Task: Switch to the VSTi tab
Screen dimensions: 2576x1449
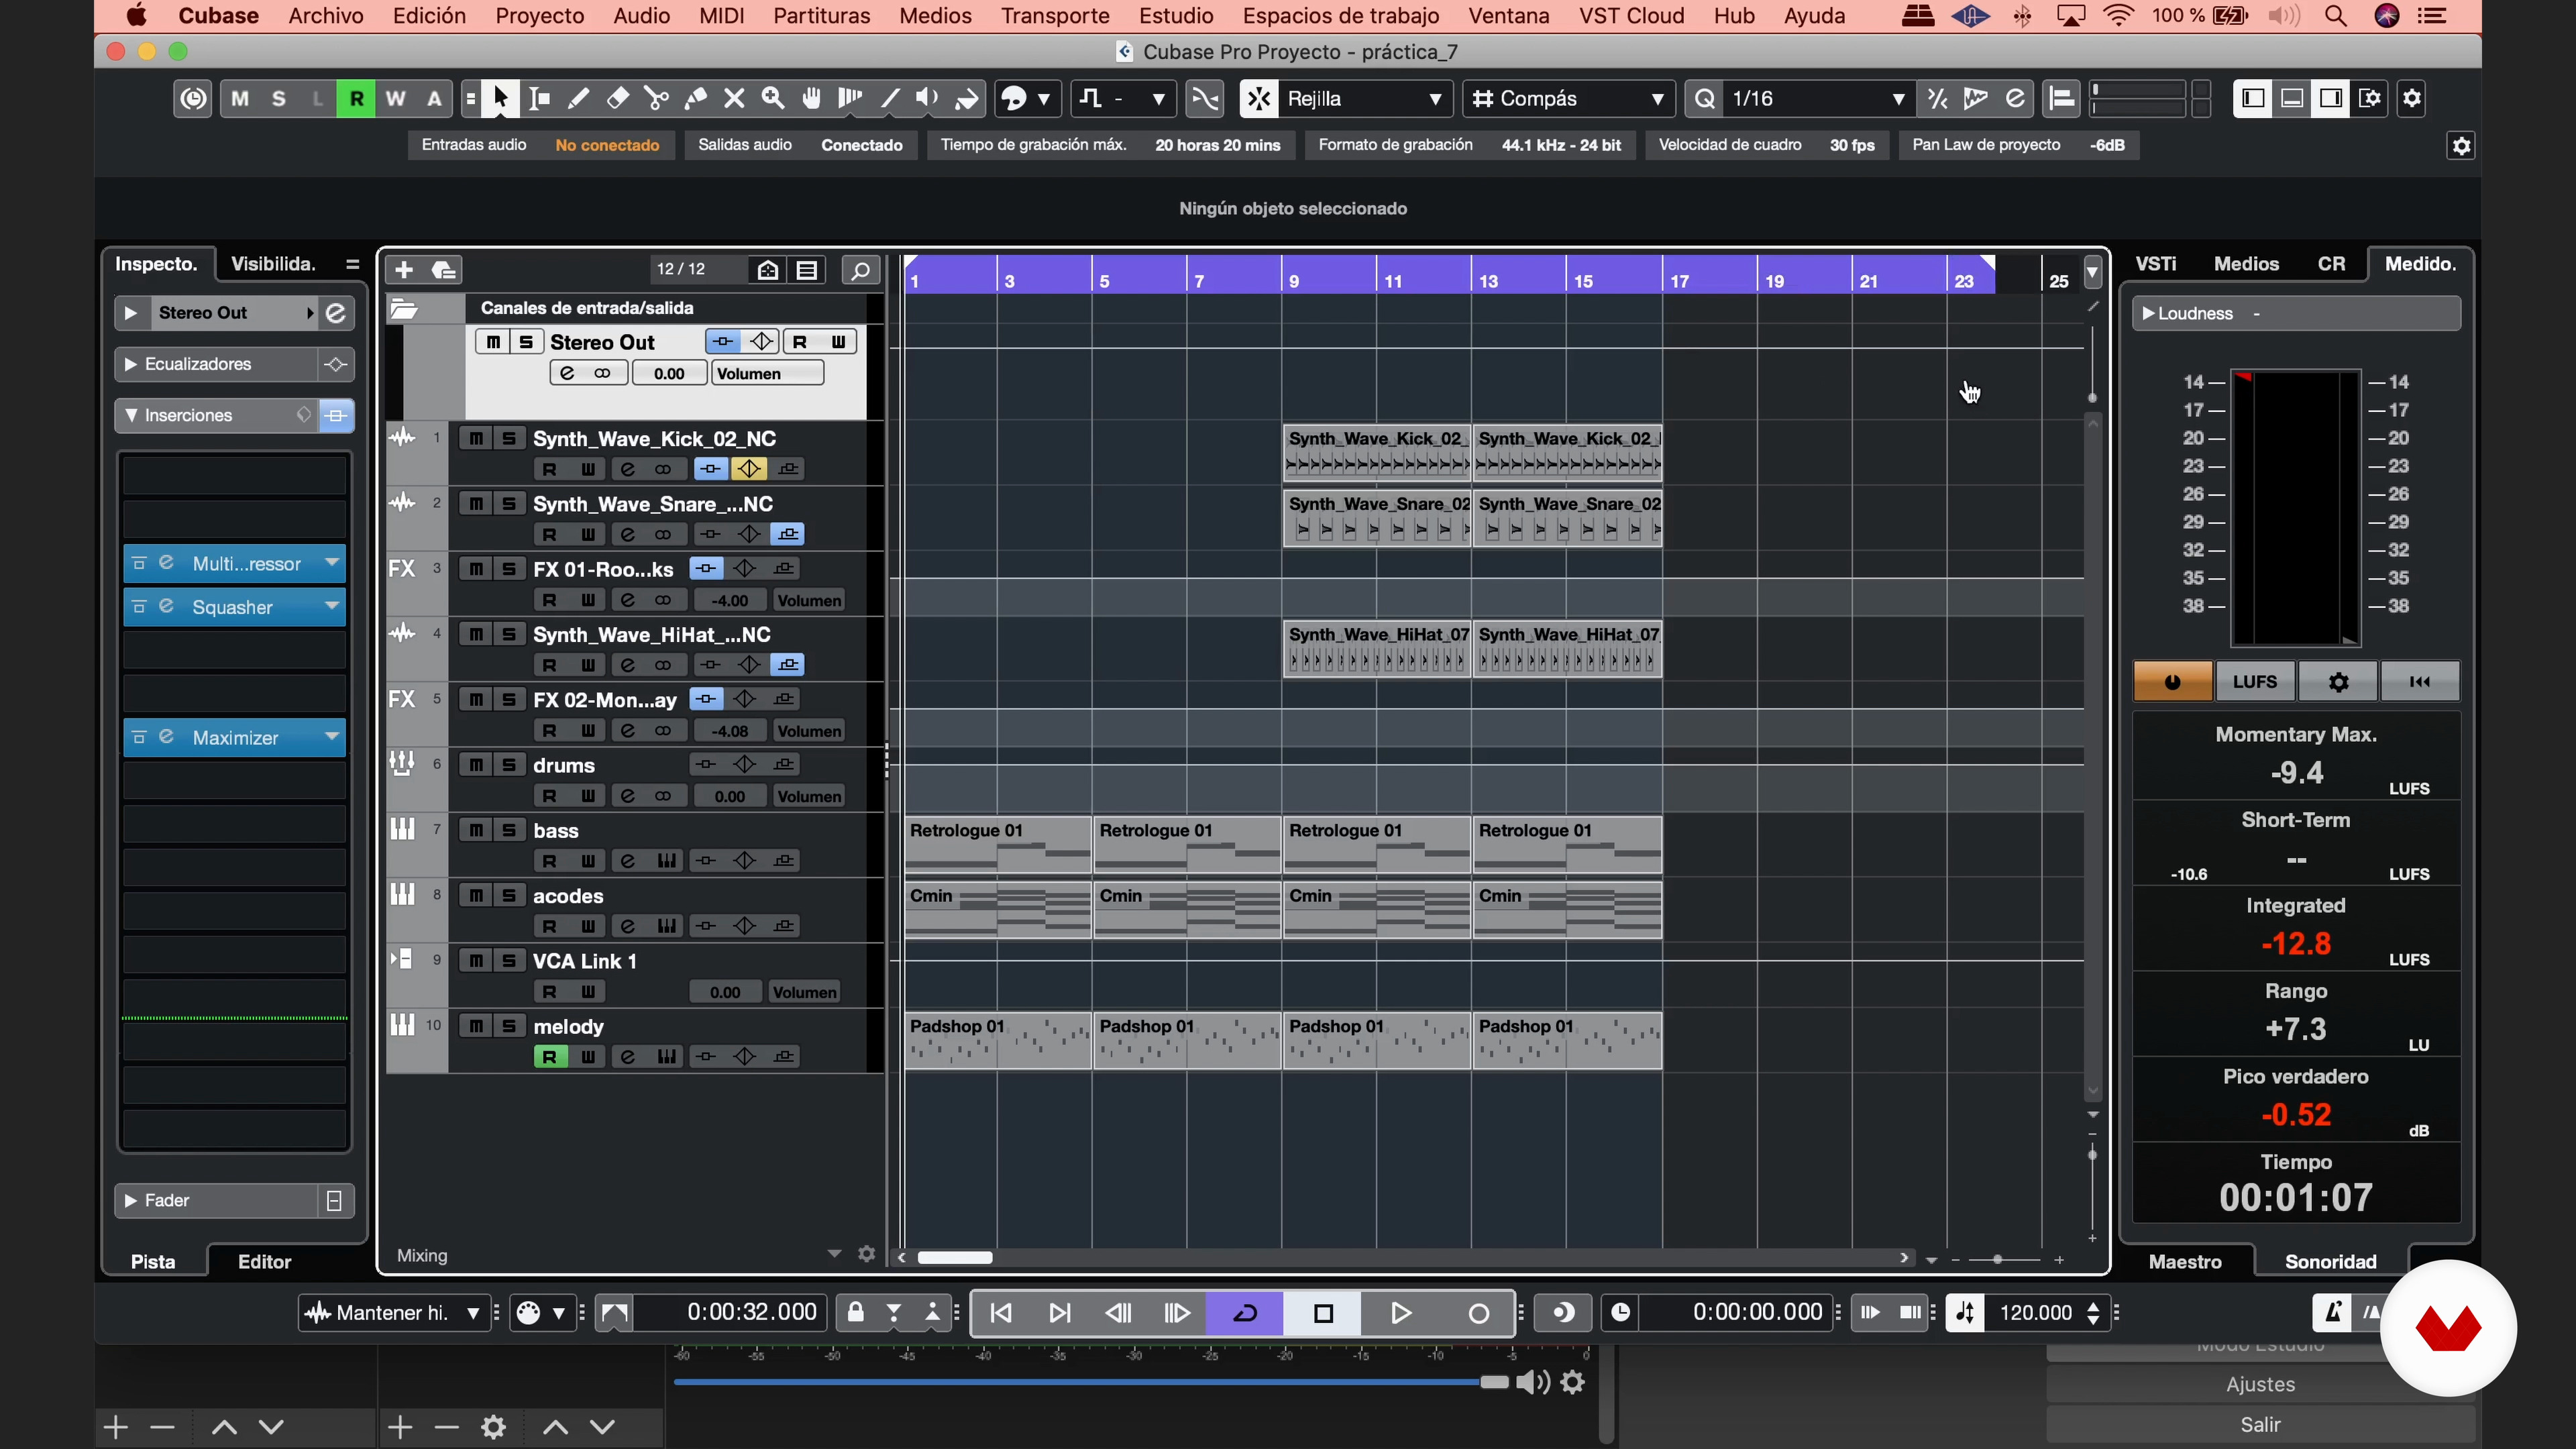Action: (2155, 264)
